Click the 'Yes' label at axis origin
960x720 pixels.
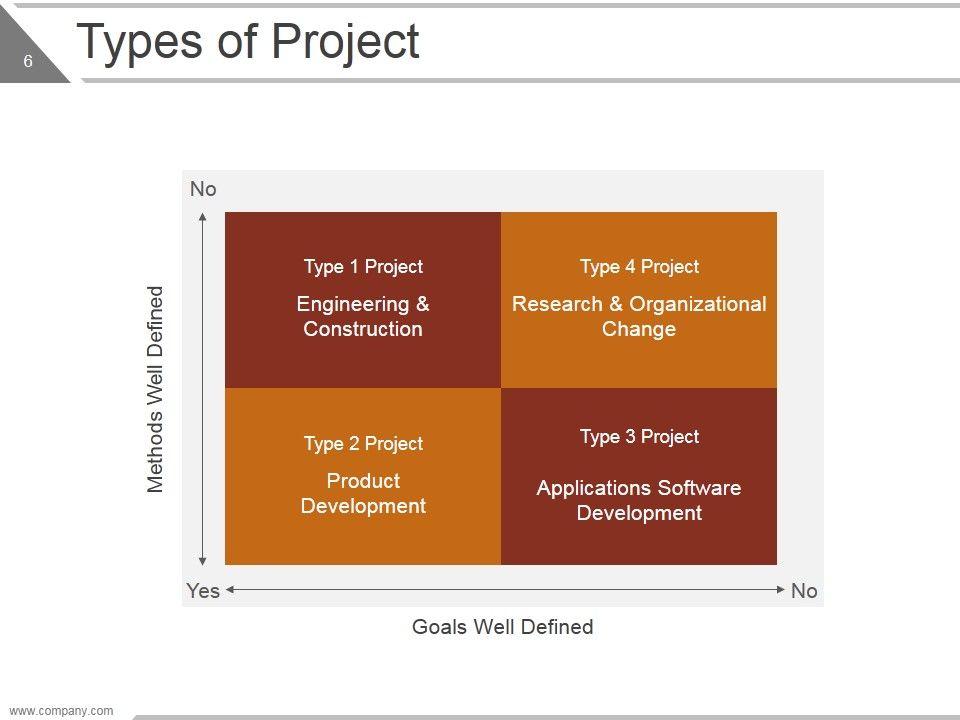(x=203, y=591)
